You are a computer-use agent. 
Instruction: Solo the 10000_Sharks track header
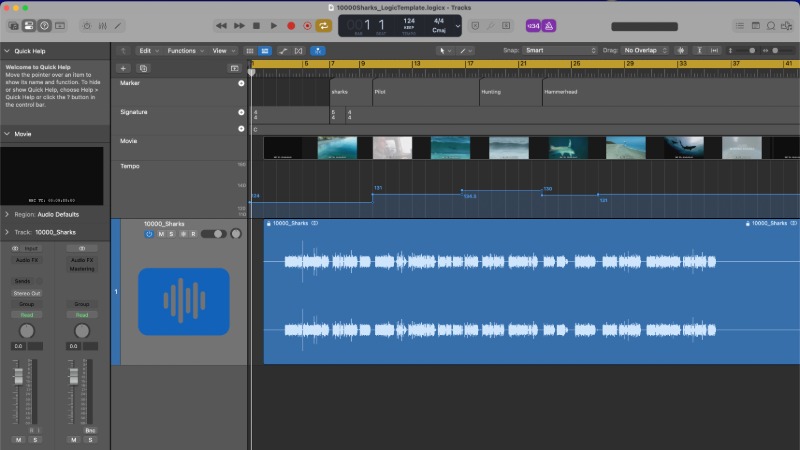pyautogui.click(x=171, y=234)
